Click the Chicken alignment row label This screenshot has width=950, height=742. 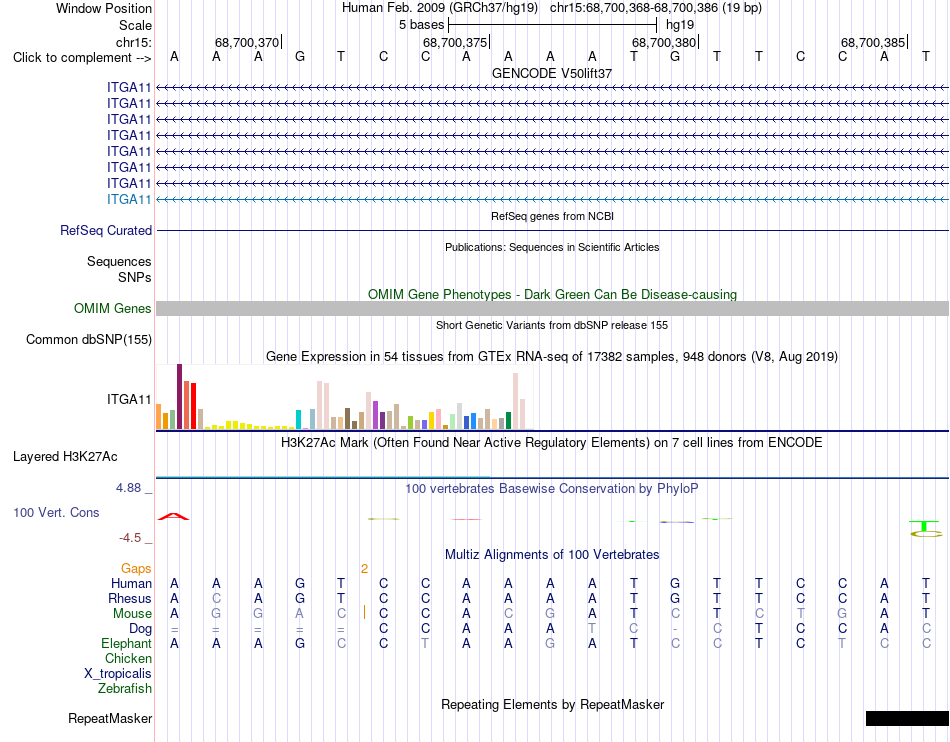point(128,658)
